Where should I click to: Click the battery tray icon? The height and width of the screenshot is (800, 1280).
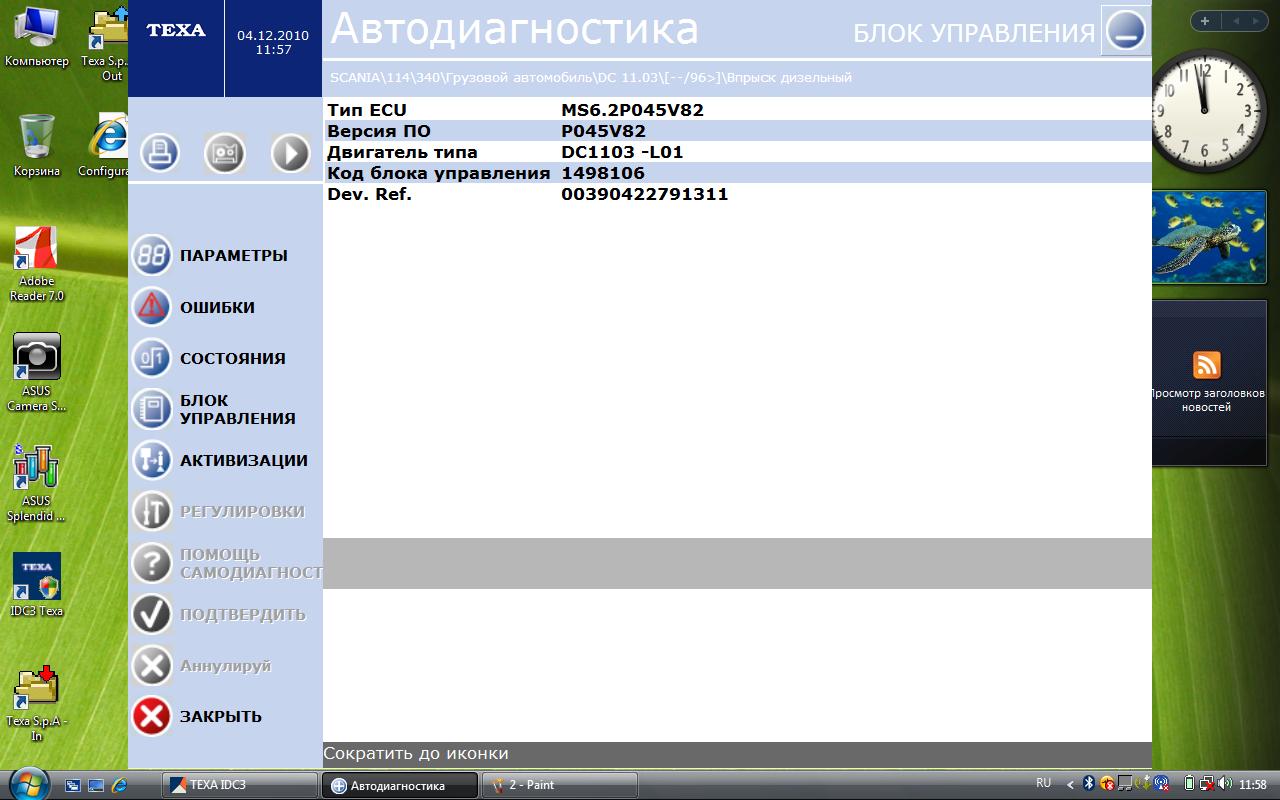click(x=1190, y=784)
